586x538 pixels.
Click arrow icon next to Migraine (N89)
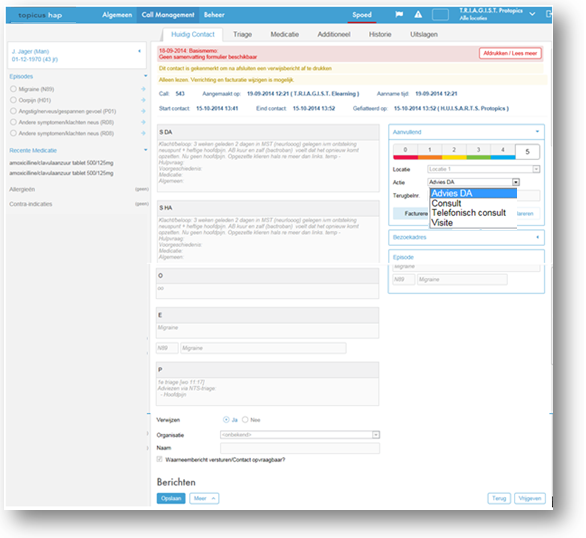(x=143, y=89)
